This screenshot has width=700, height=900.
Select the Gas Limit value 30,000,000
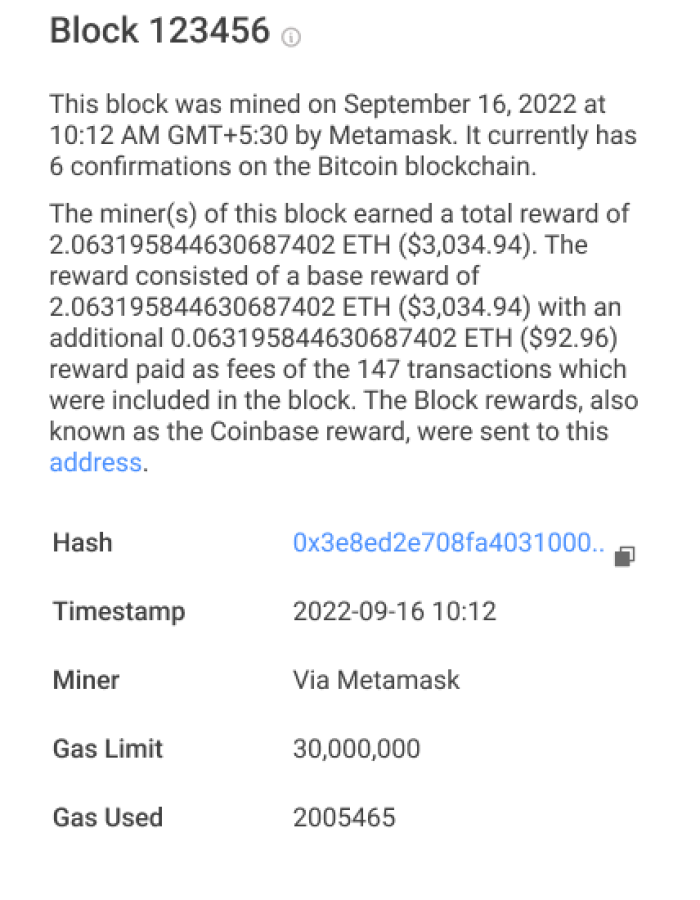click(x=357, y=748)
